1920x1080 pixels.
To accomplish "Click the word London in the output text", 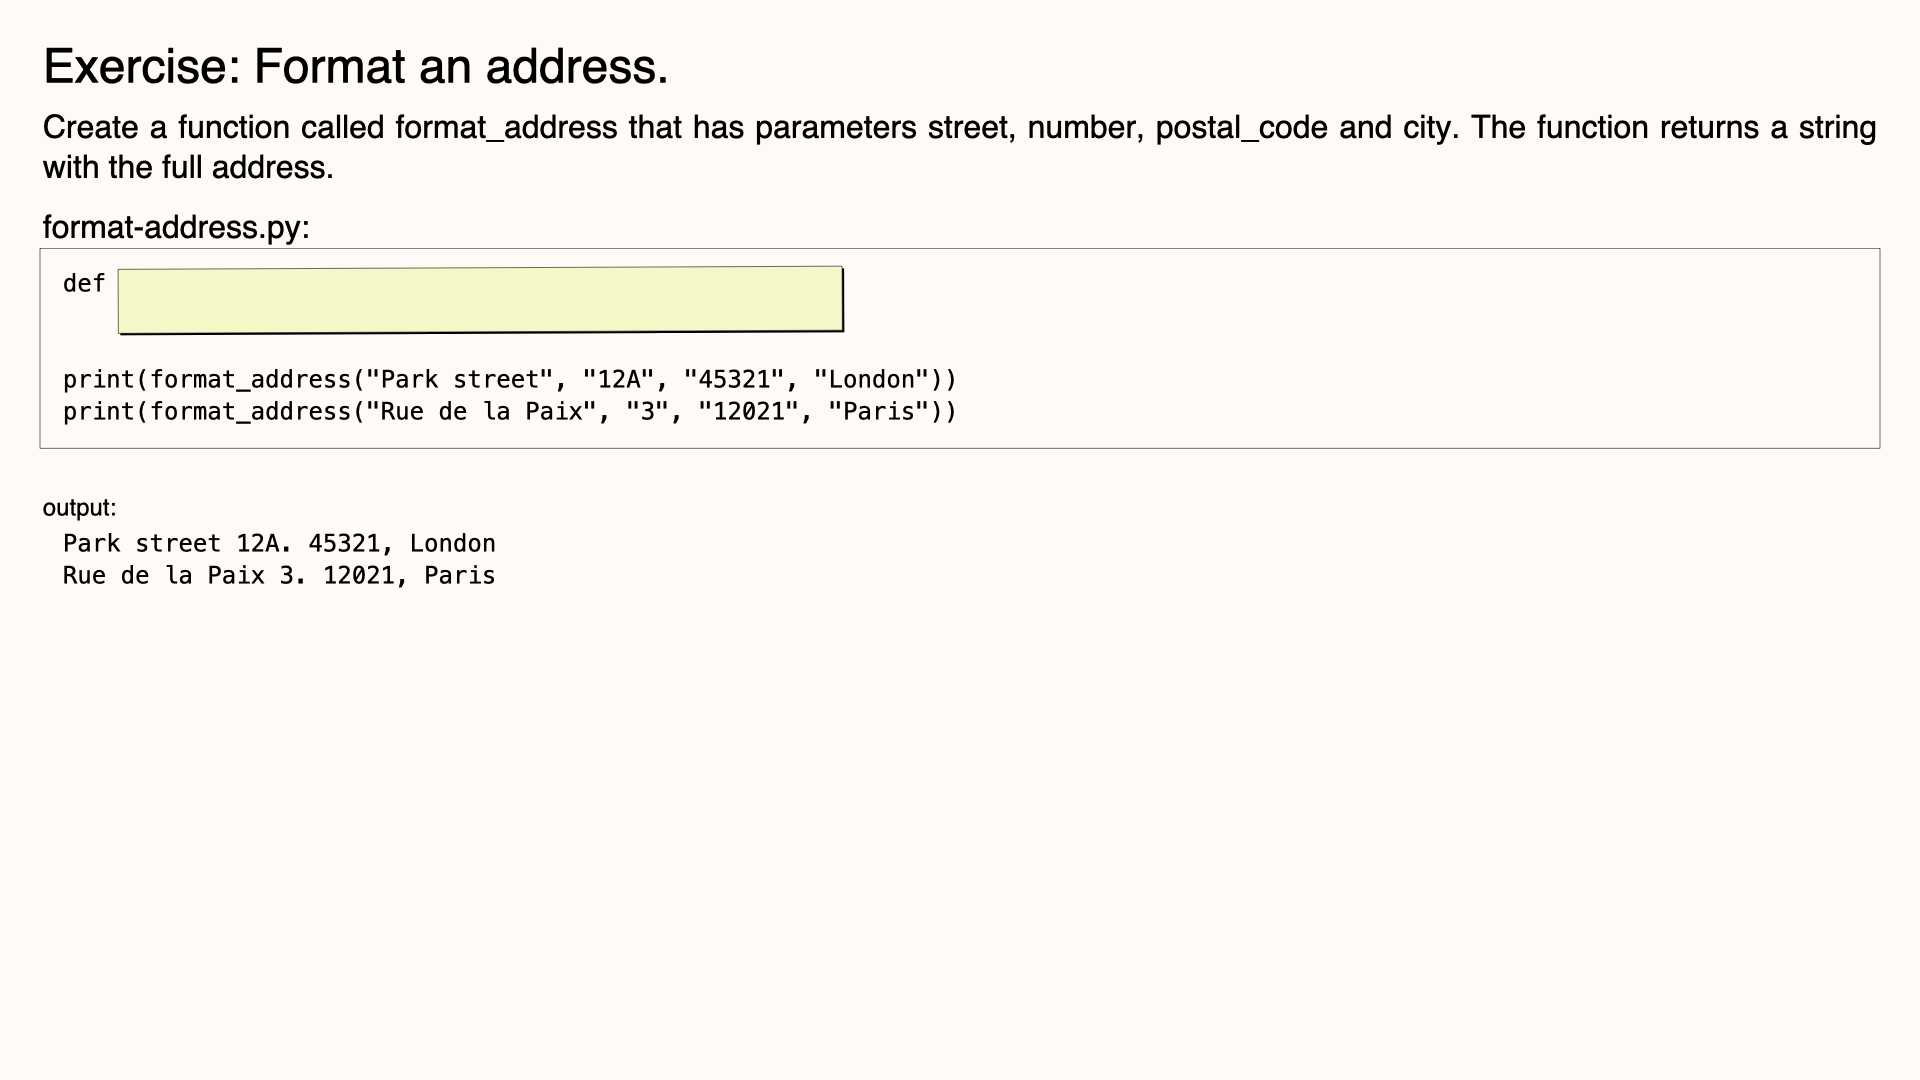I will point(453,544).
